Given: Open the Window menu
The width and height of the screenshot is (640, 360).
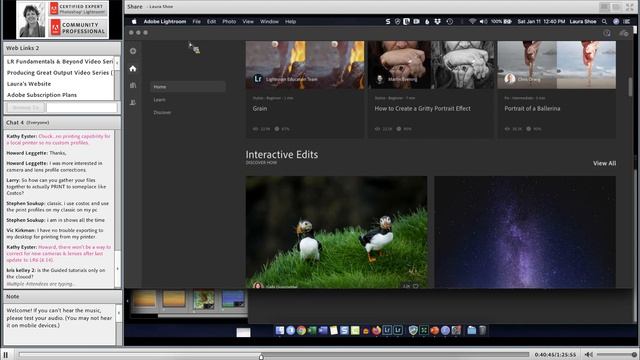Looking at the screenshot, I should (x=269, y=21).
